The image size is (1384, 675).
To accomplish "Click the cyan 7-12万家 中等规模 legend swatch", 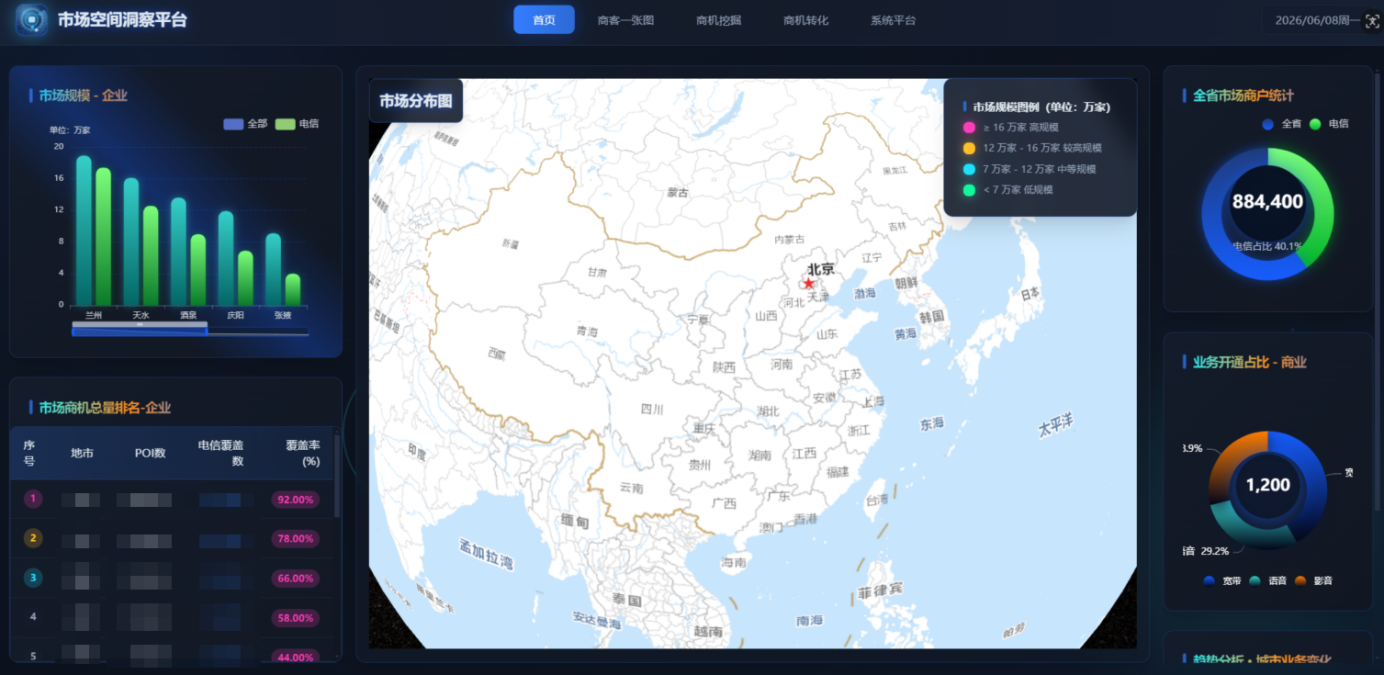I will (968, 169).
